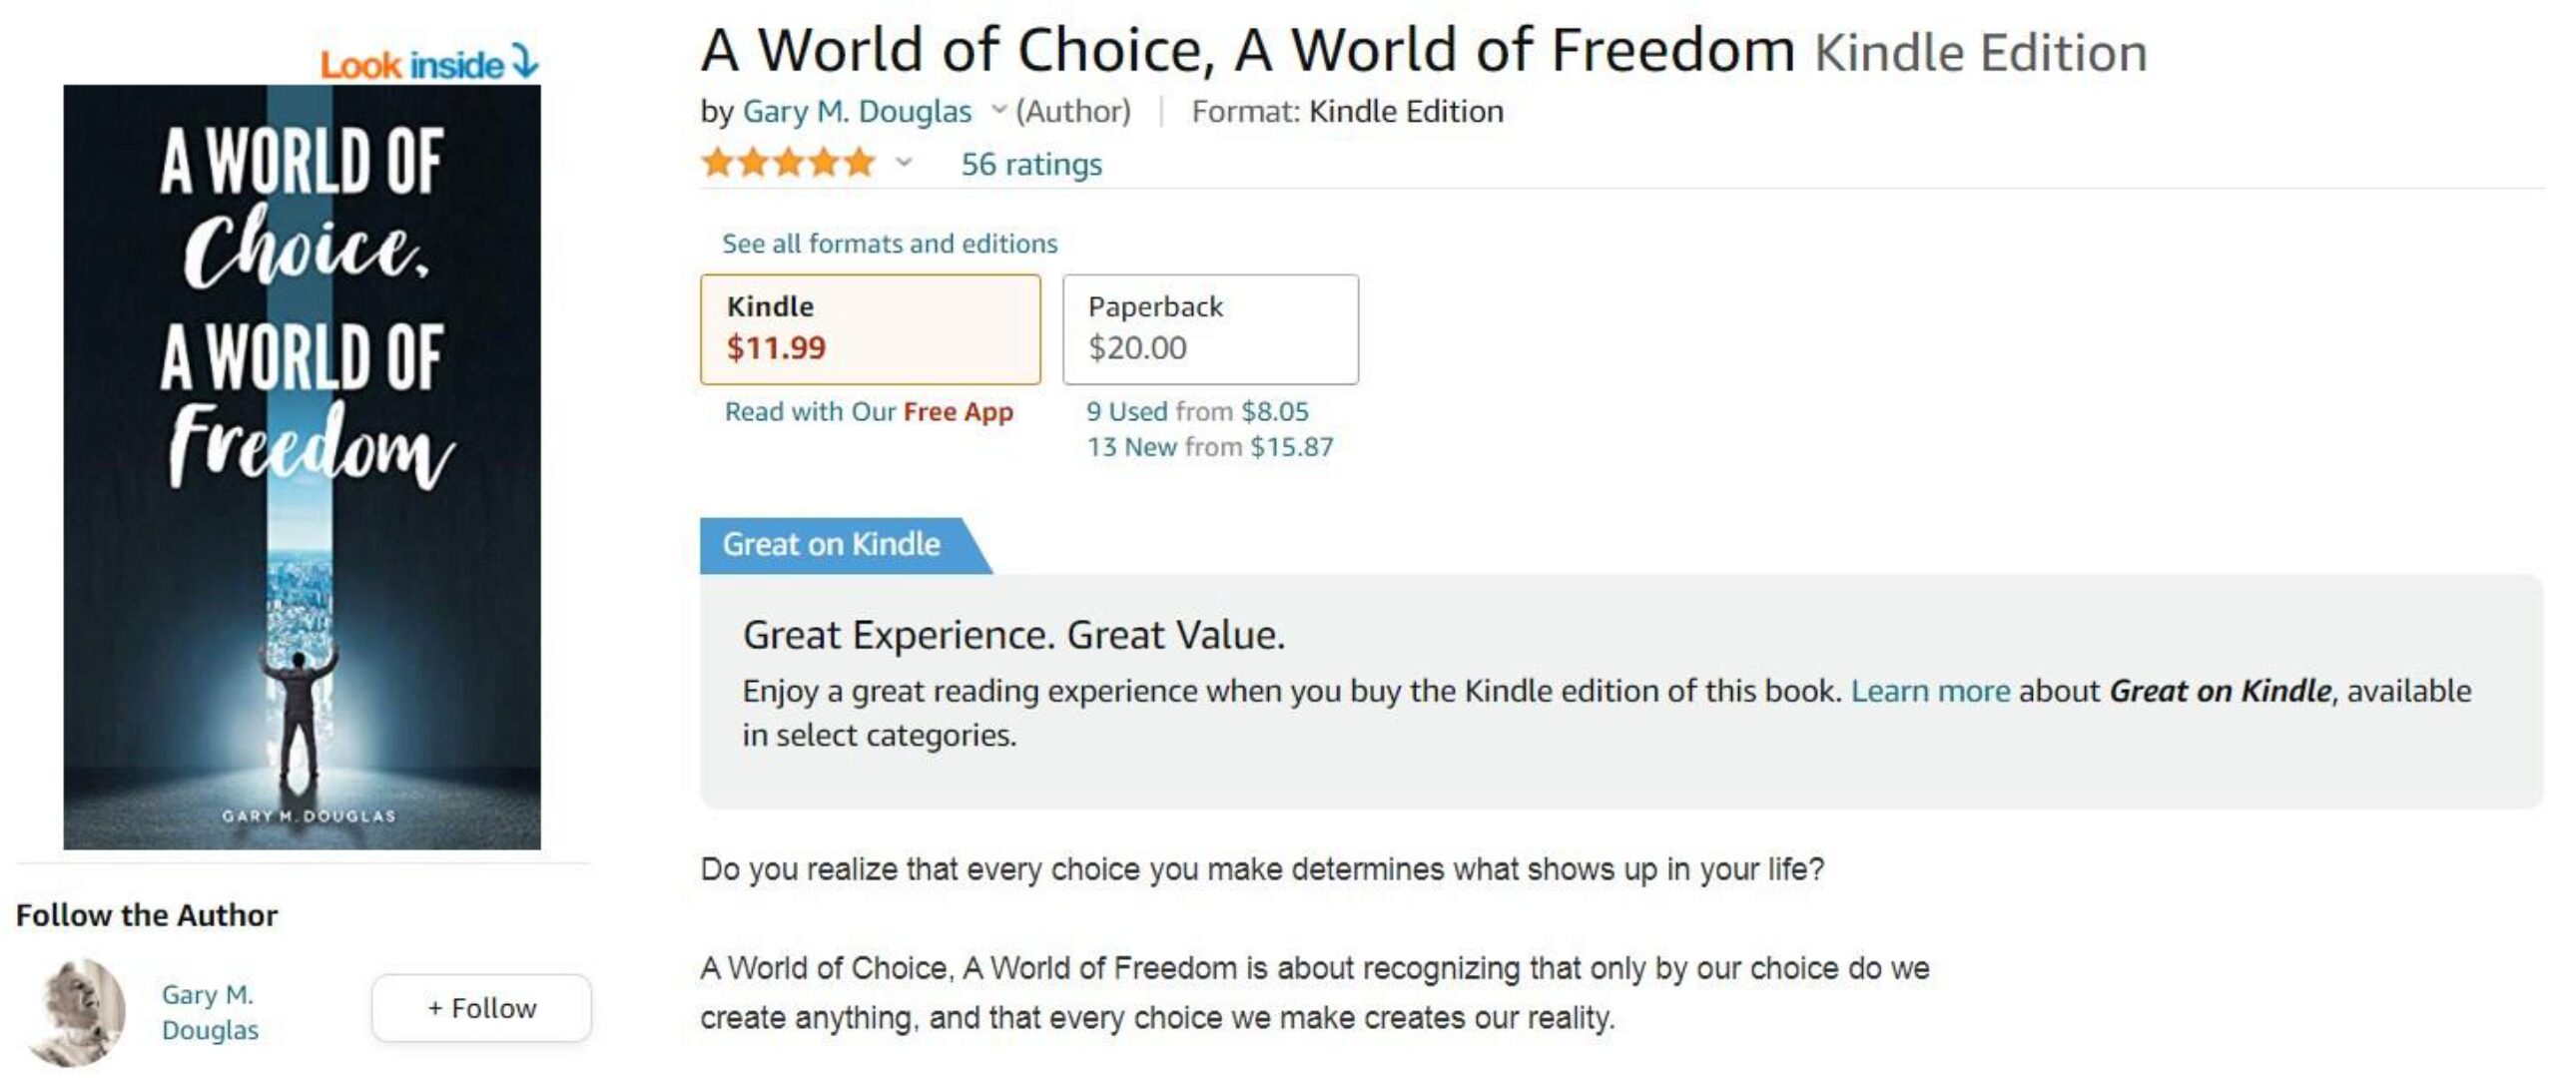The width and height of the screenshot is (2576, 1078).
Task: Click See all formats and editions
Action: (889, 243)
